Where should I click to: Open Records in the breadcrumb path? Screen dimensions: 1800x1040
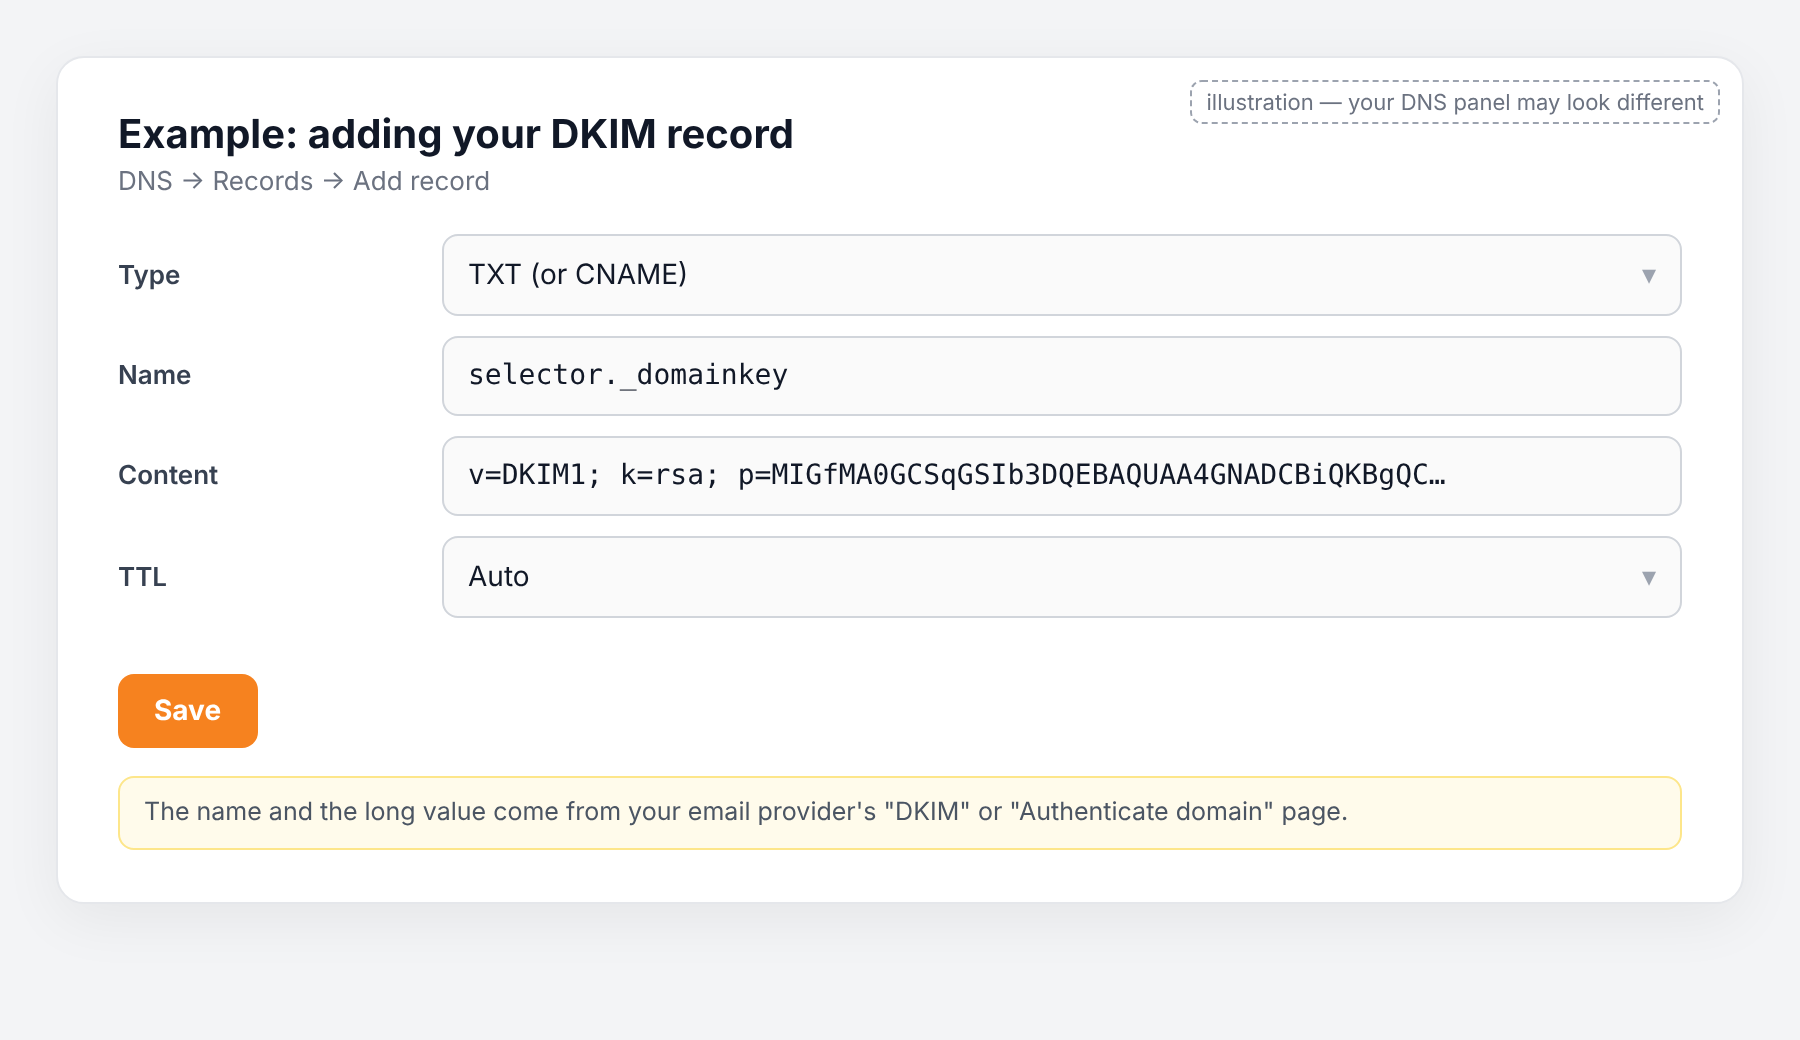point(263,181)
